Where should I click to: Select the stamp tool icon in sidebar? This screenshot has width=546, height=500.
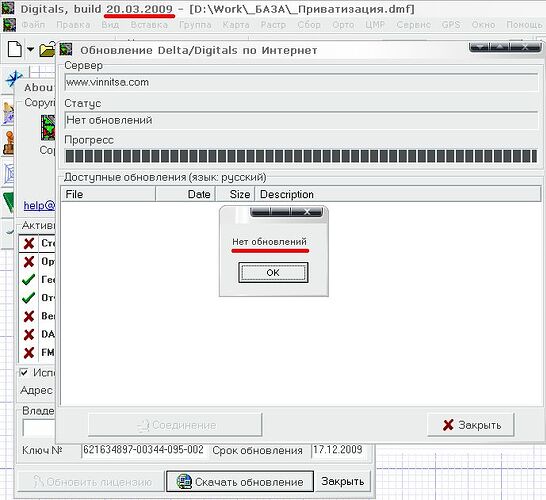point(8,143)
